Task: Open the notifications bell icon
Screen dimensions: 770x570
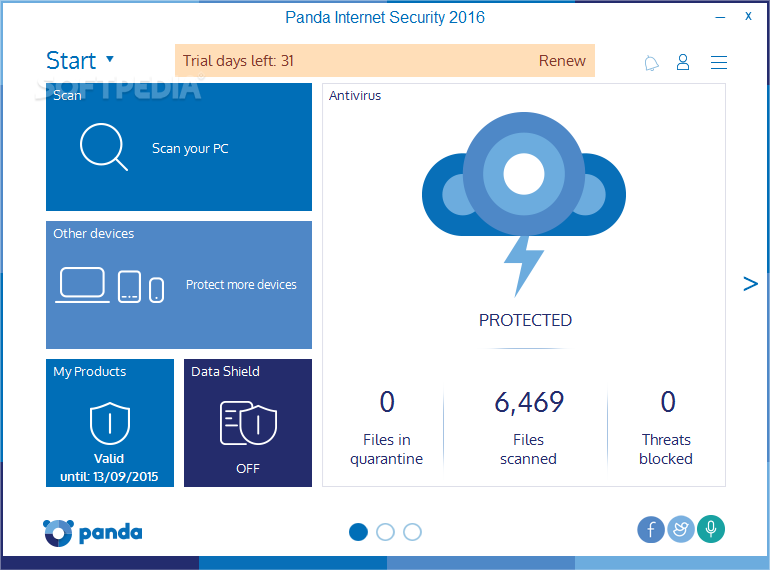Action: (x=652, y=63)
